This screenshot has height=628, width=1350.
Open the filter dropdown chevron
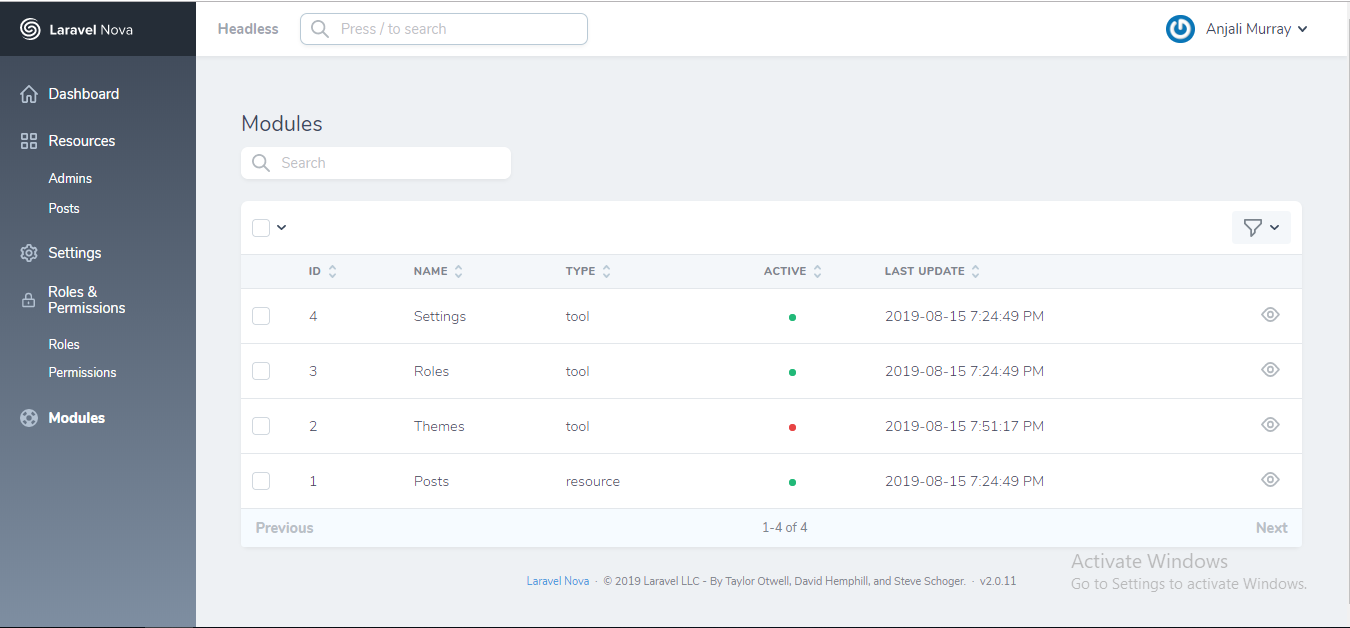tap(1275, 228)
